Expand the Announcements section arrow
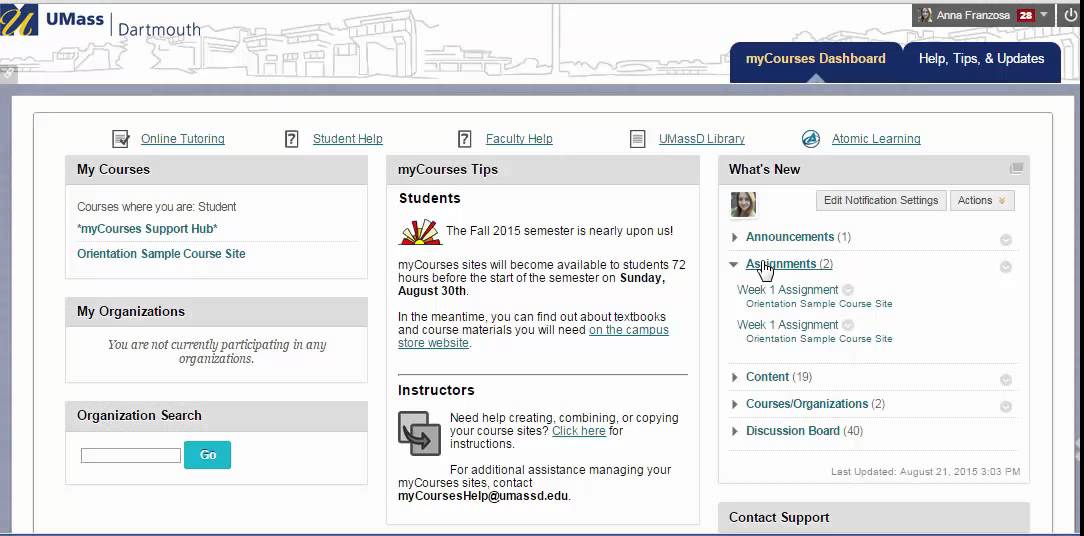The image size is (1084, 536). pyautogui.click(x=735, y=237)
